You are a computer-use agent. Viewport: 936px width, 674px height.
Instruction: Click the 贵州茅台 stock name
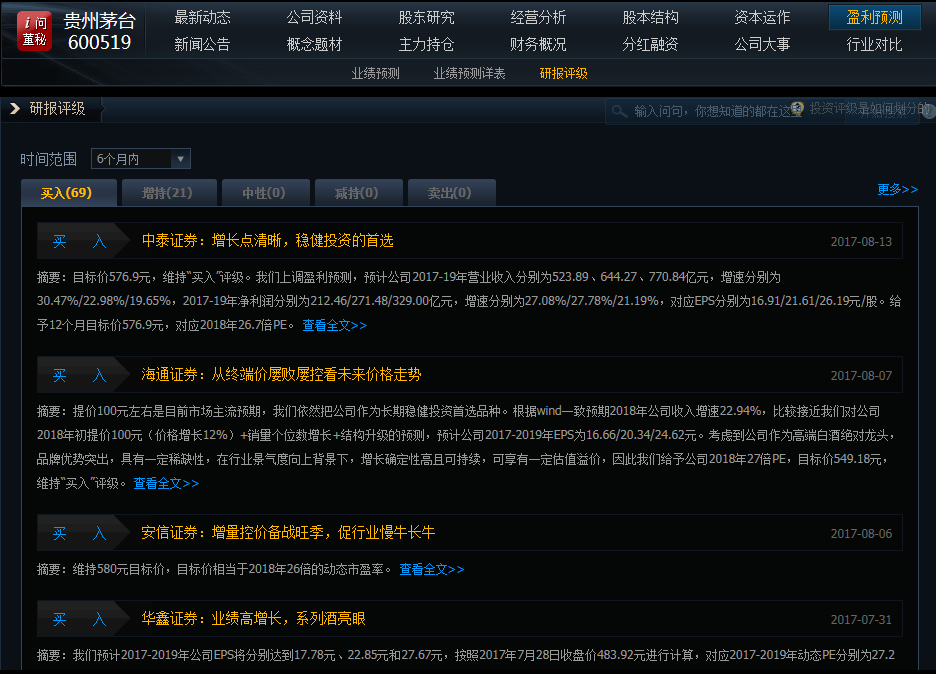(x=100, y=21)
